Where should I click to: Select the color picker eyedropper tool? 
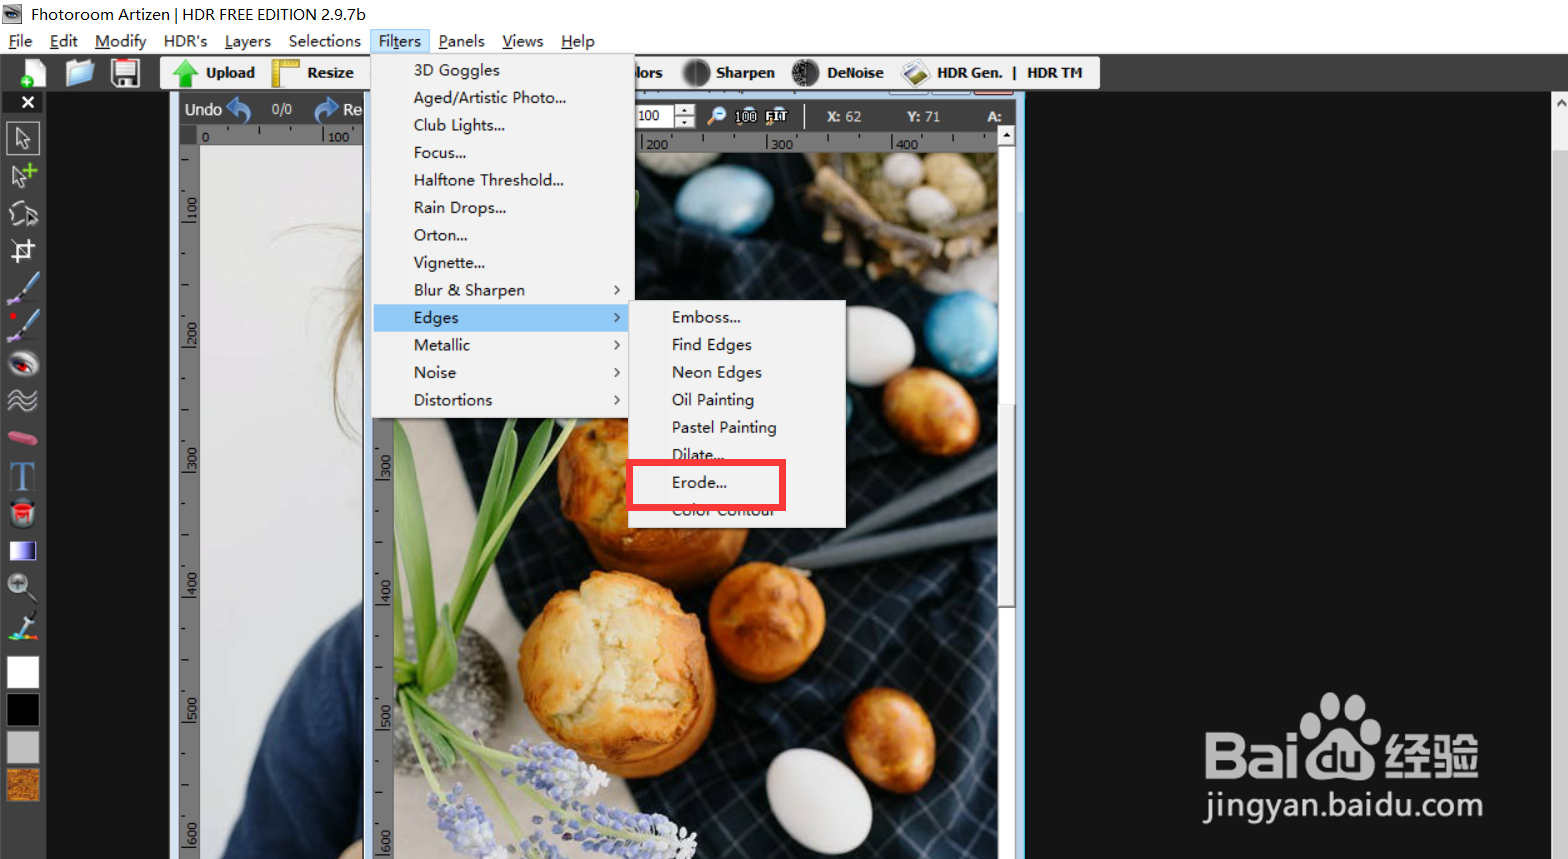23,626
